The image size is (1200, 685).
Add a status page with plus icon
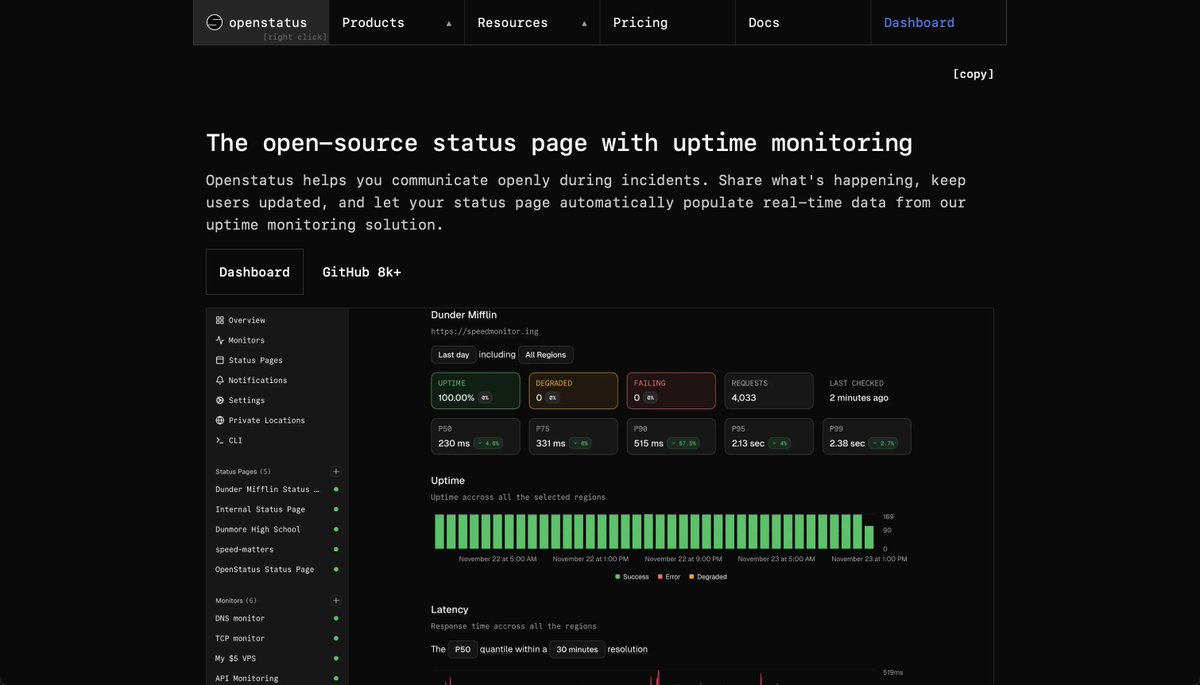click(x=336, y=471)
